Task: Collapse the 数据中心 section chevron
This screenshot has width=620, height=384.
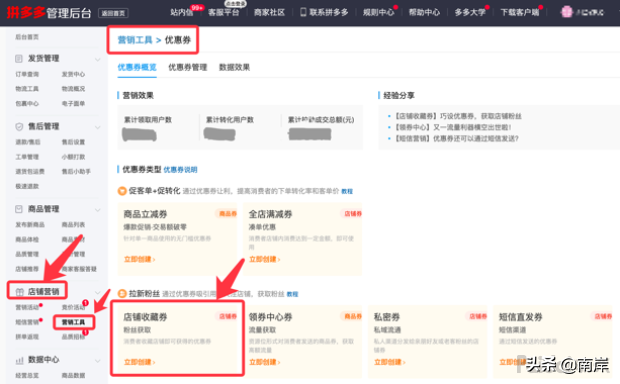Action: [98, 361]
